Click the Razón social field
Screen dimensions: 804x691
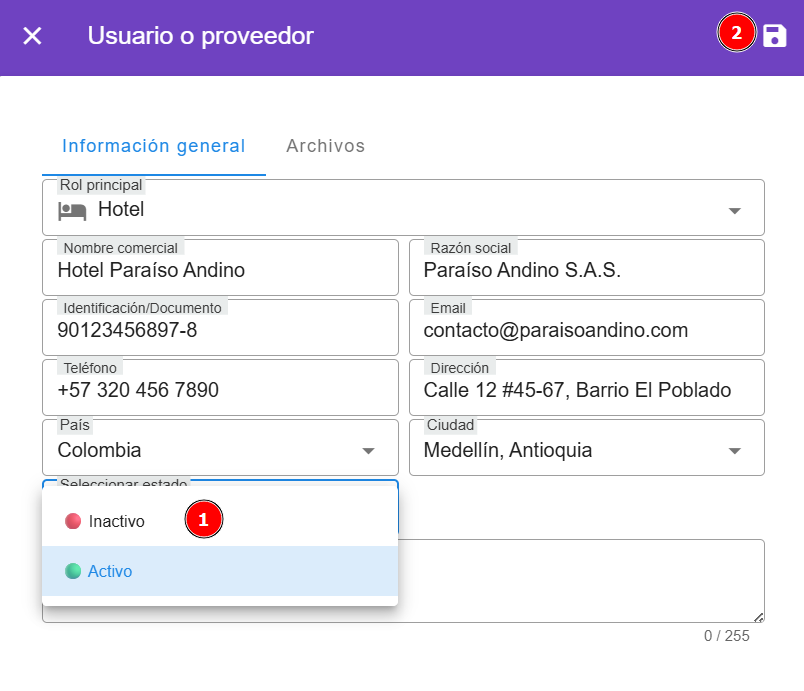tap(586, 270)
